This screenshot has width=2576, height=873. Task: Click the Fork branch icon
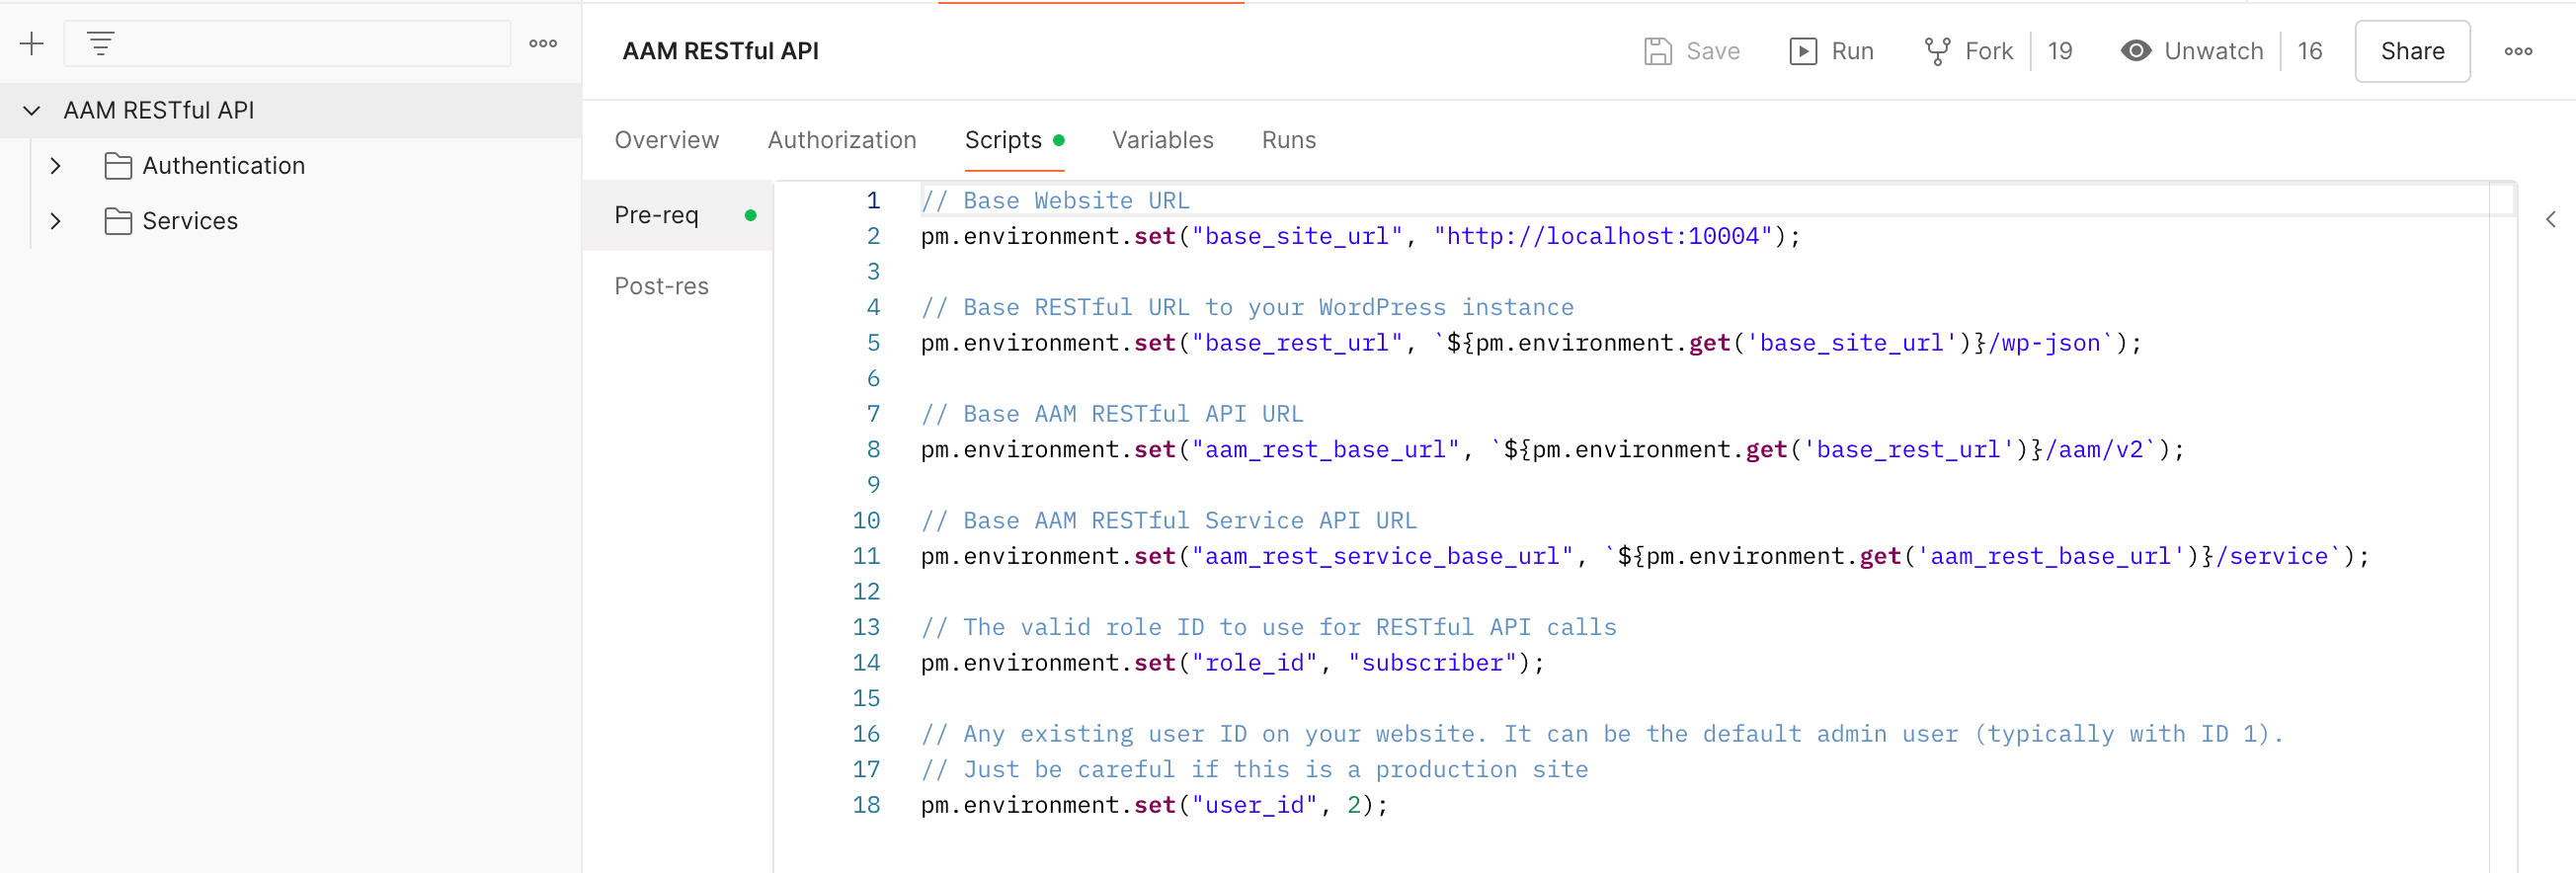tap(1937, 51)
